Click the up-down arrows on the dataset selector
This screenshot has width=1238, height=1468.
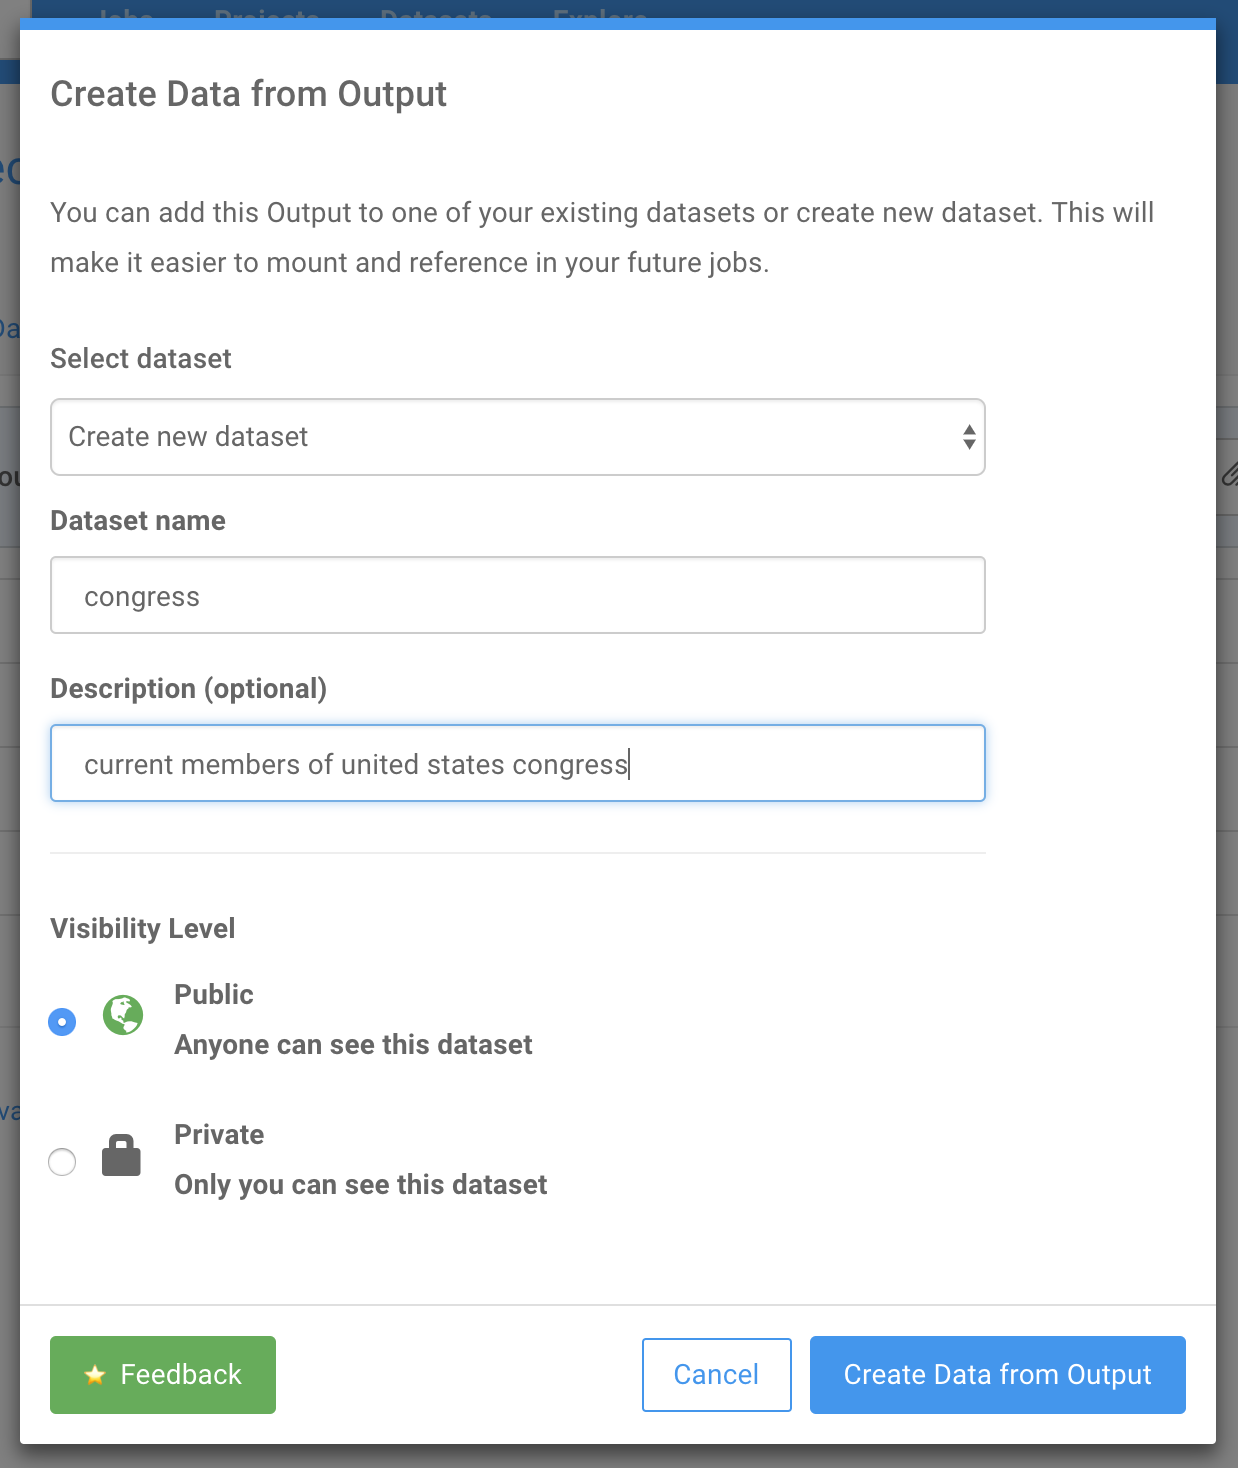coord(968,437)
